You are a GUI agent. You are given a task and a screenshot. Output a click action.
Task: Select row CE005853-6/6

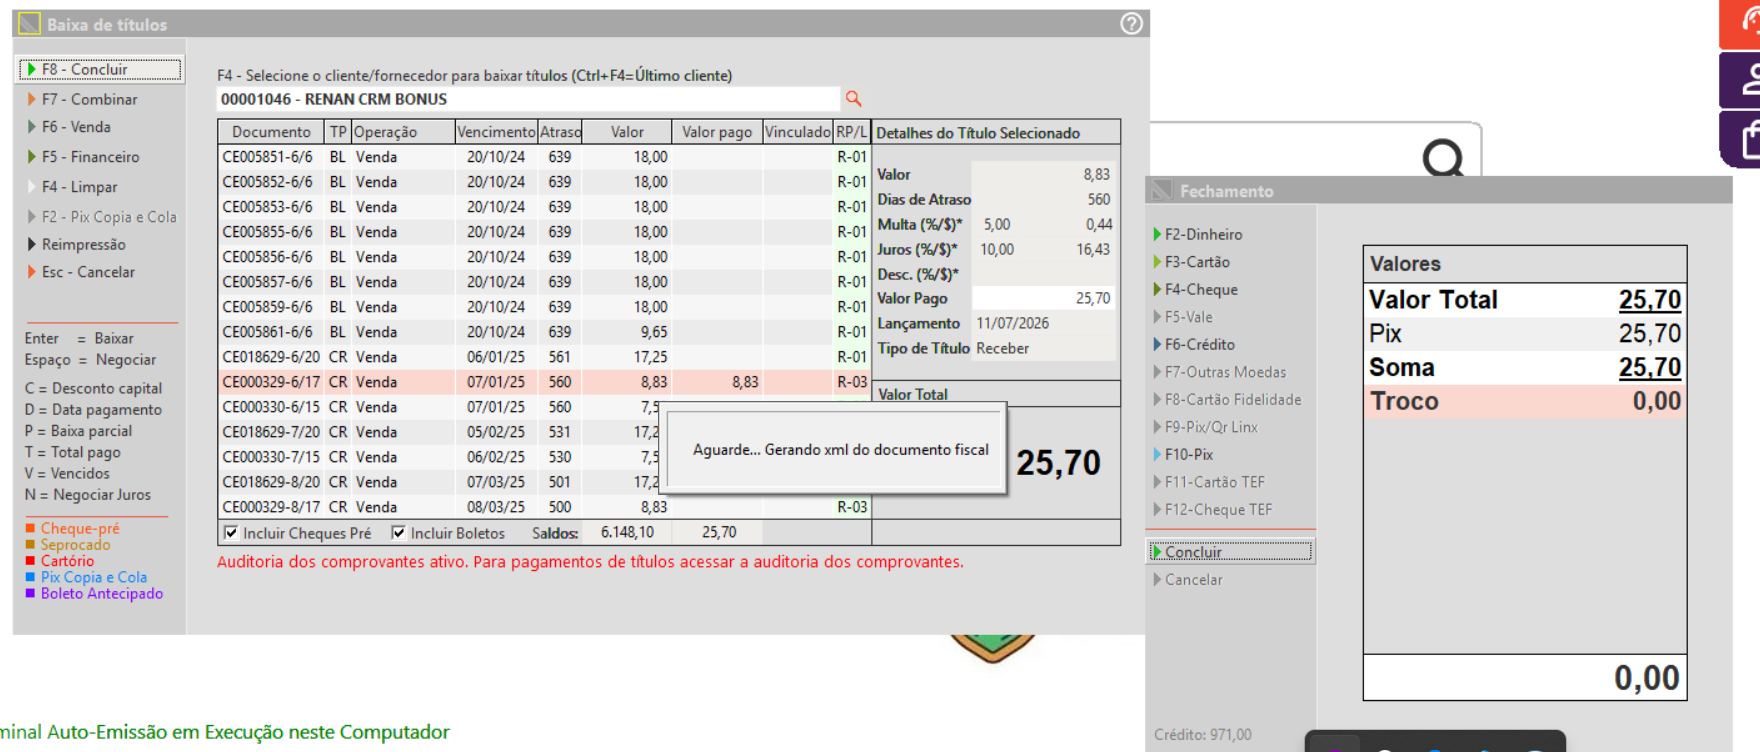tap(544, 207)
